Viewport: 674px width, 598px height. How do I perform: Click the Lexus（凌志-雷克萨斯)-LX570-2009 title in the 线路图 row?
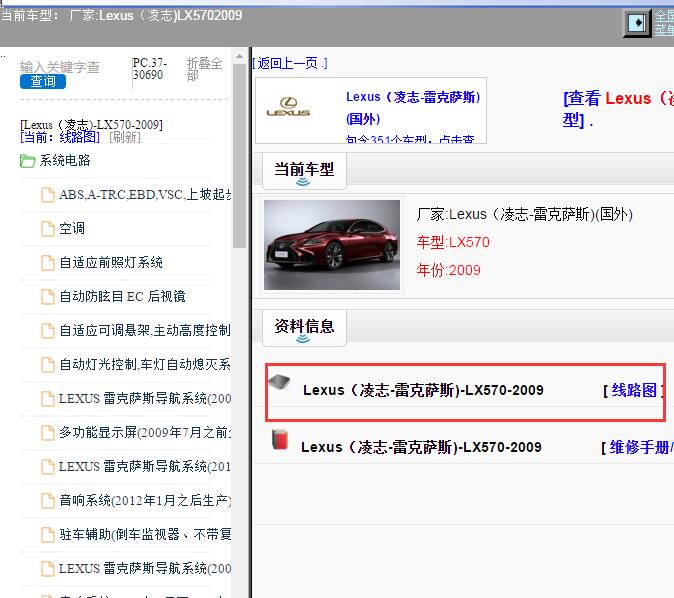coord(423,390)
